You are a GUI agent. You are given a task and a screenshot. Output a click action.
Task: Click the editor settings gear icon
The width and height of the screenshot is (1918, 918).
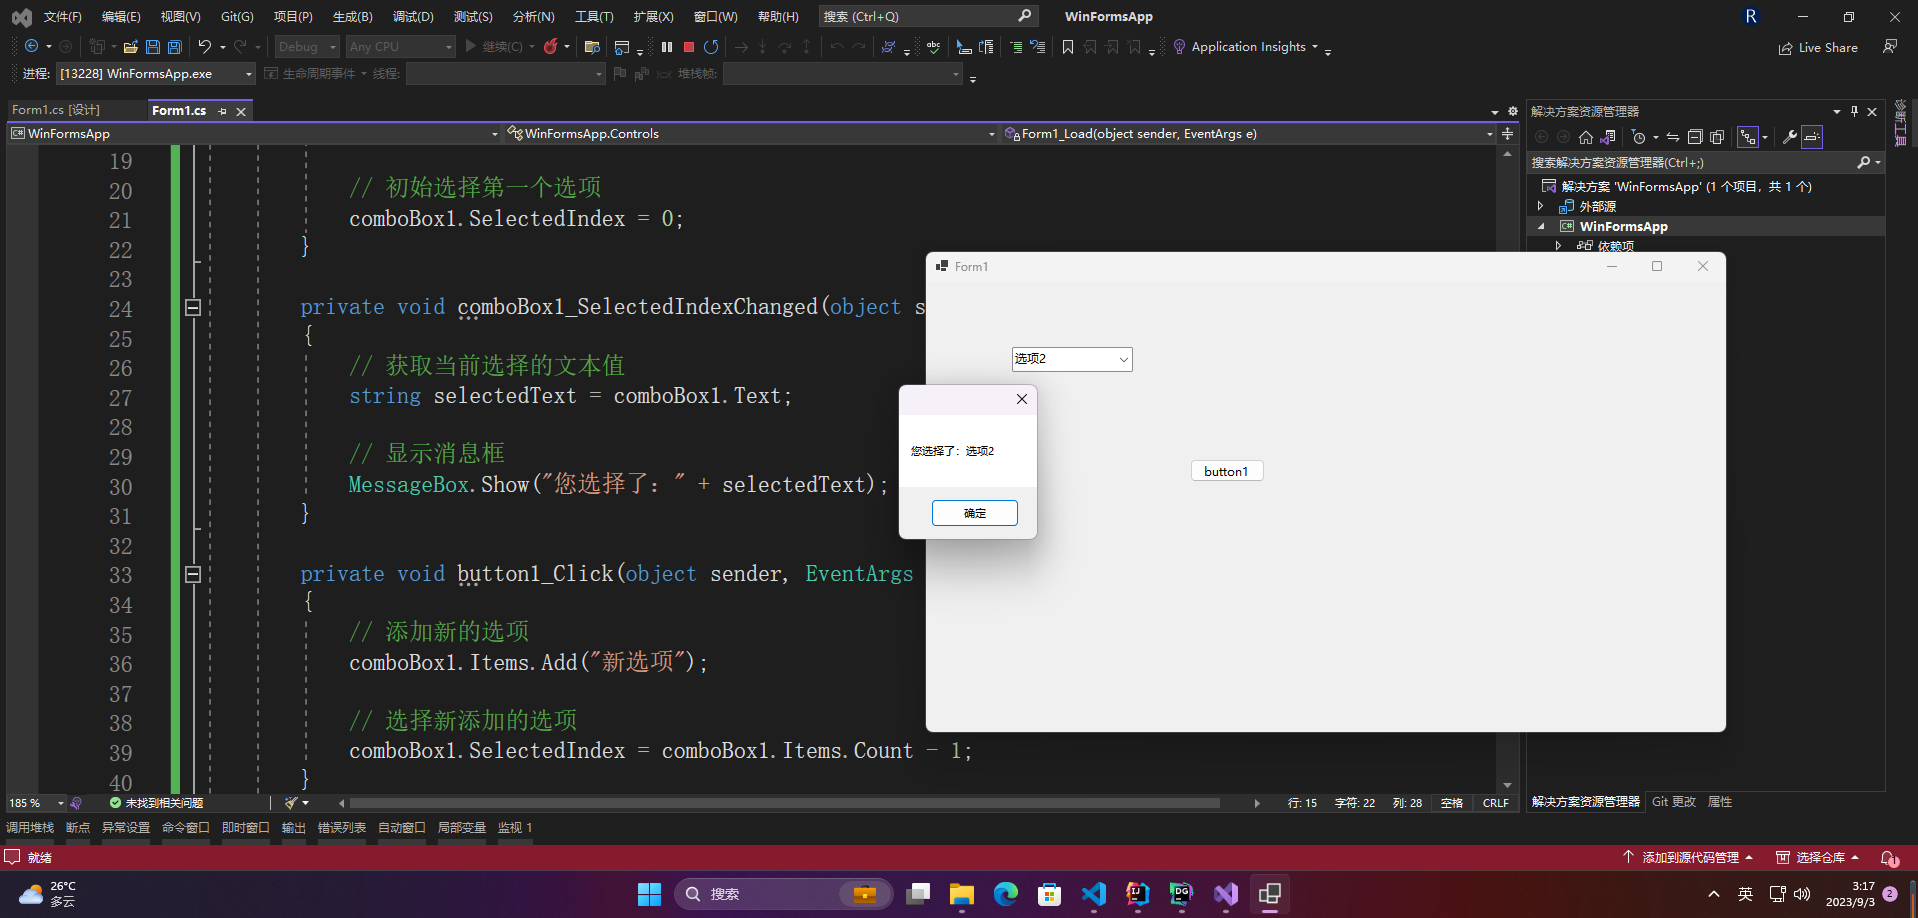pos(1512,111)
